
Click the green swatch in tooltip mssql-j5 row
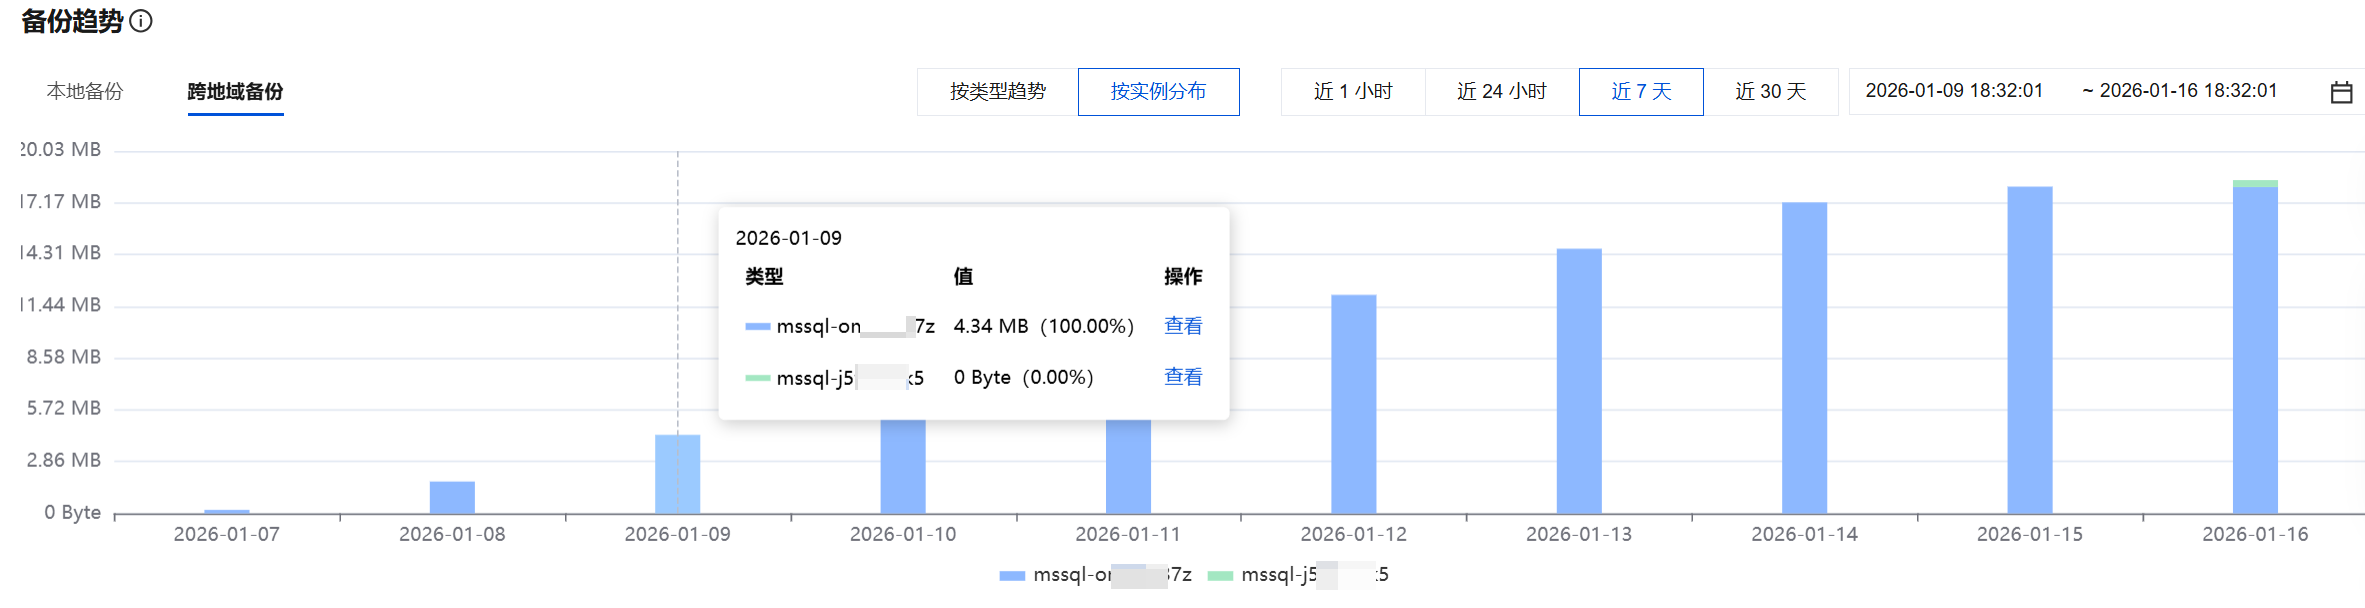coord(757,378)
